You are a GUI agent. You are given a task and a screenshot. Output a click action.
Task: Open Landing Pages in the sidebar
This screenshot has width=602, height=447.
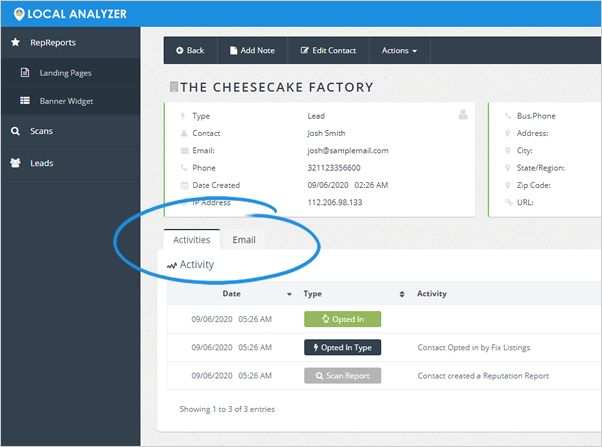[67, 73]
